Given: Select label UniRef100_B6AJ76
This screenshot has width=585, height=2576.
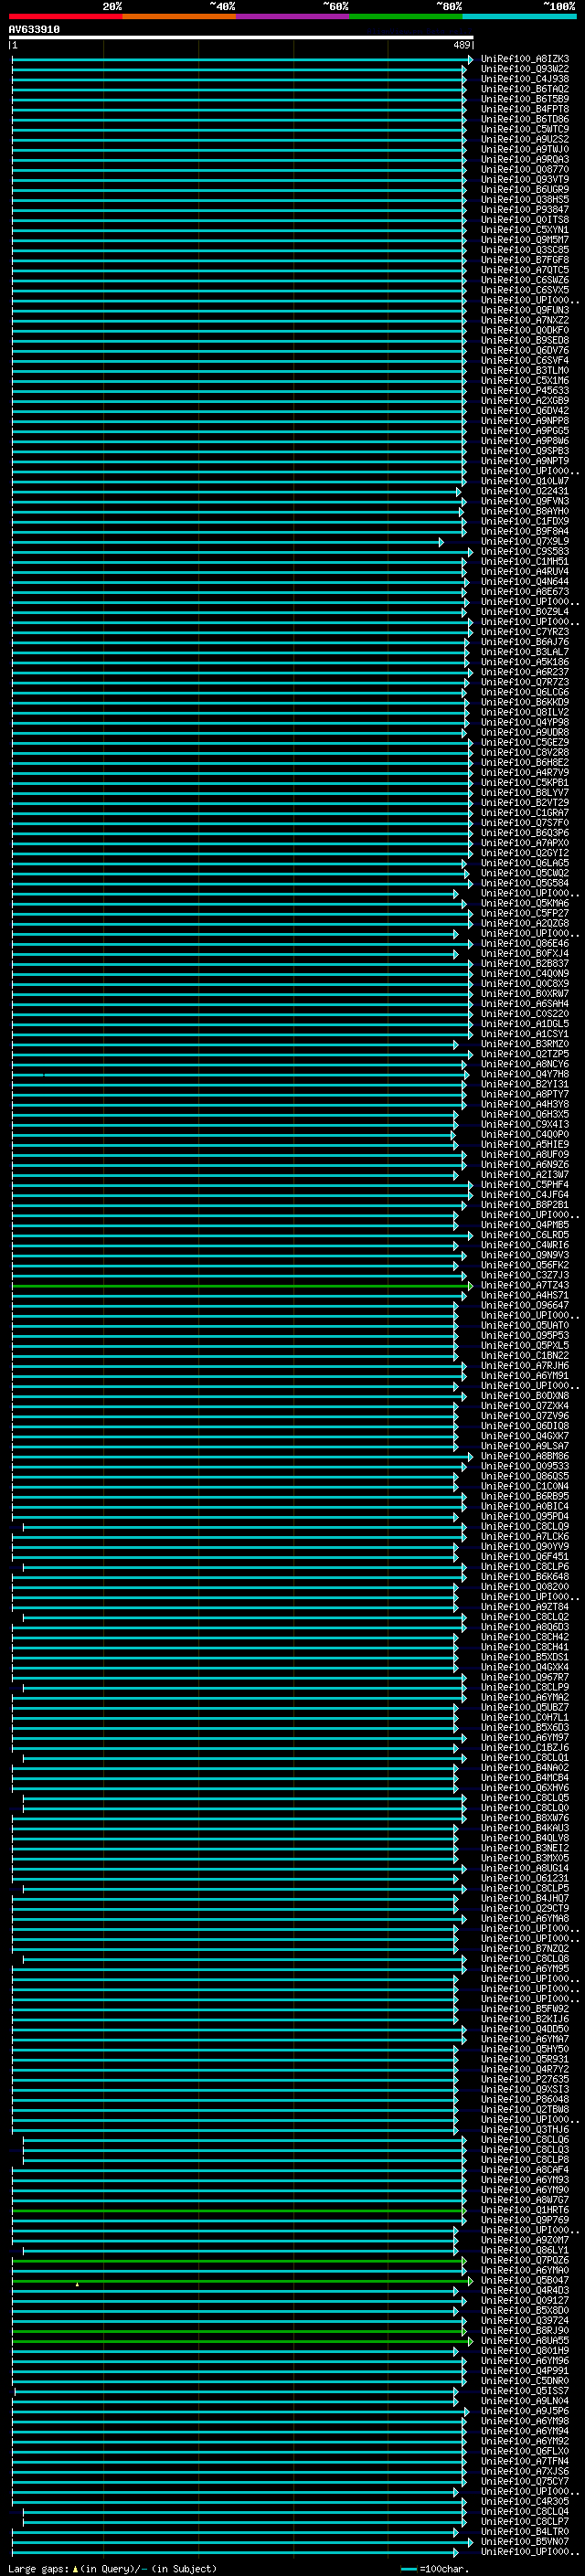Looking at the screenshot, I should (x=525, y=642).
